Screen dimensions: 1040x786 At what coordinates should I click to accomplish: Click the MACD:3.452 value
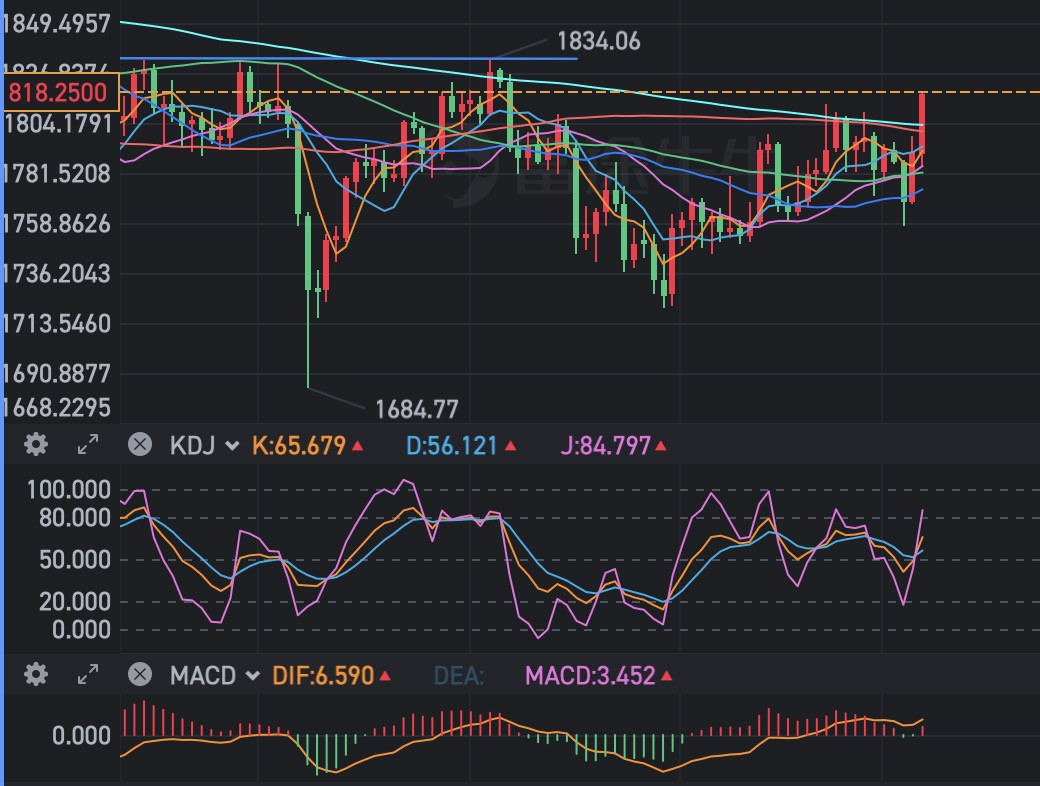[590, 676]
